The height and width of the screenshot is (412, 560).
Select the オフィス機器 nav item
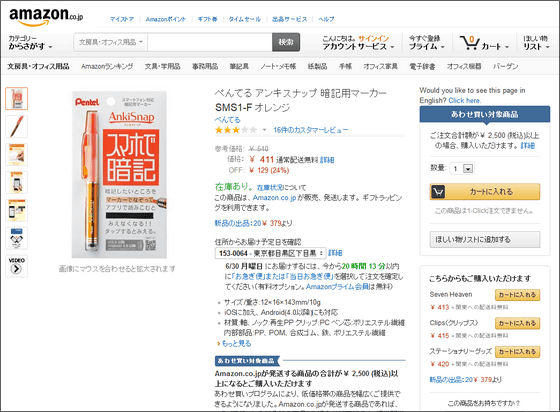464,66
